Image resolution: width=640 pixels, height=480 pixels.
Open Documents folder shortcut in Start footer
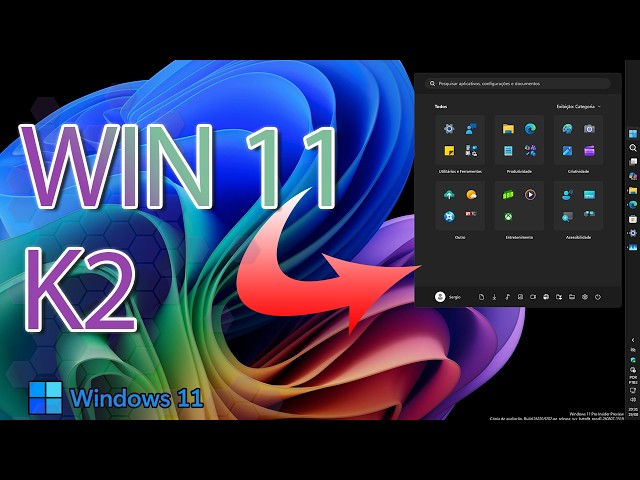(481, 297)
